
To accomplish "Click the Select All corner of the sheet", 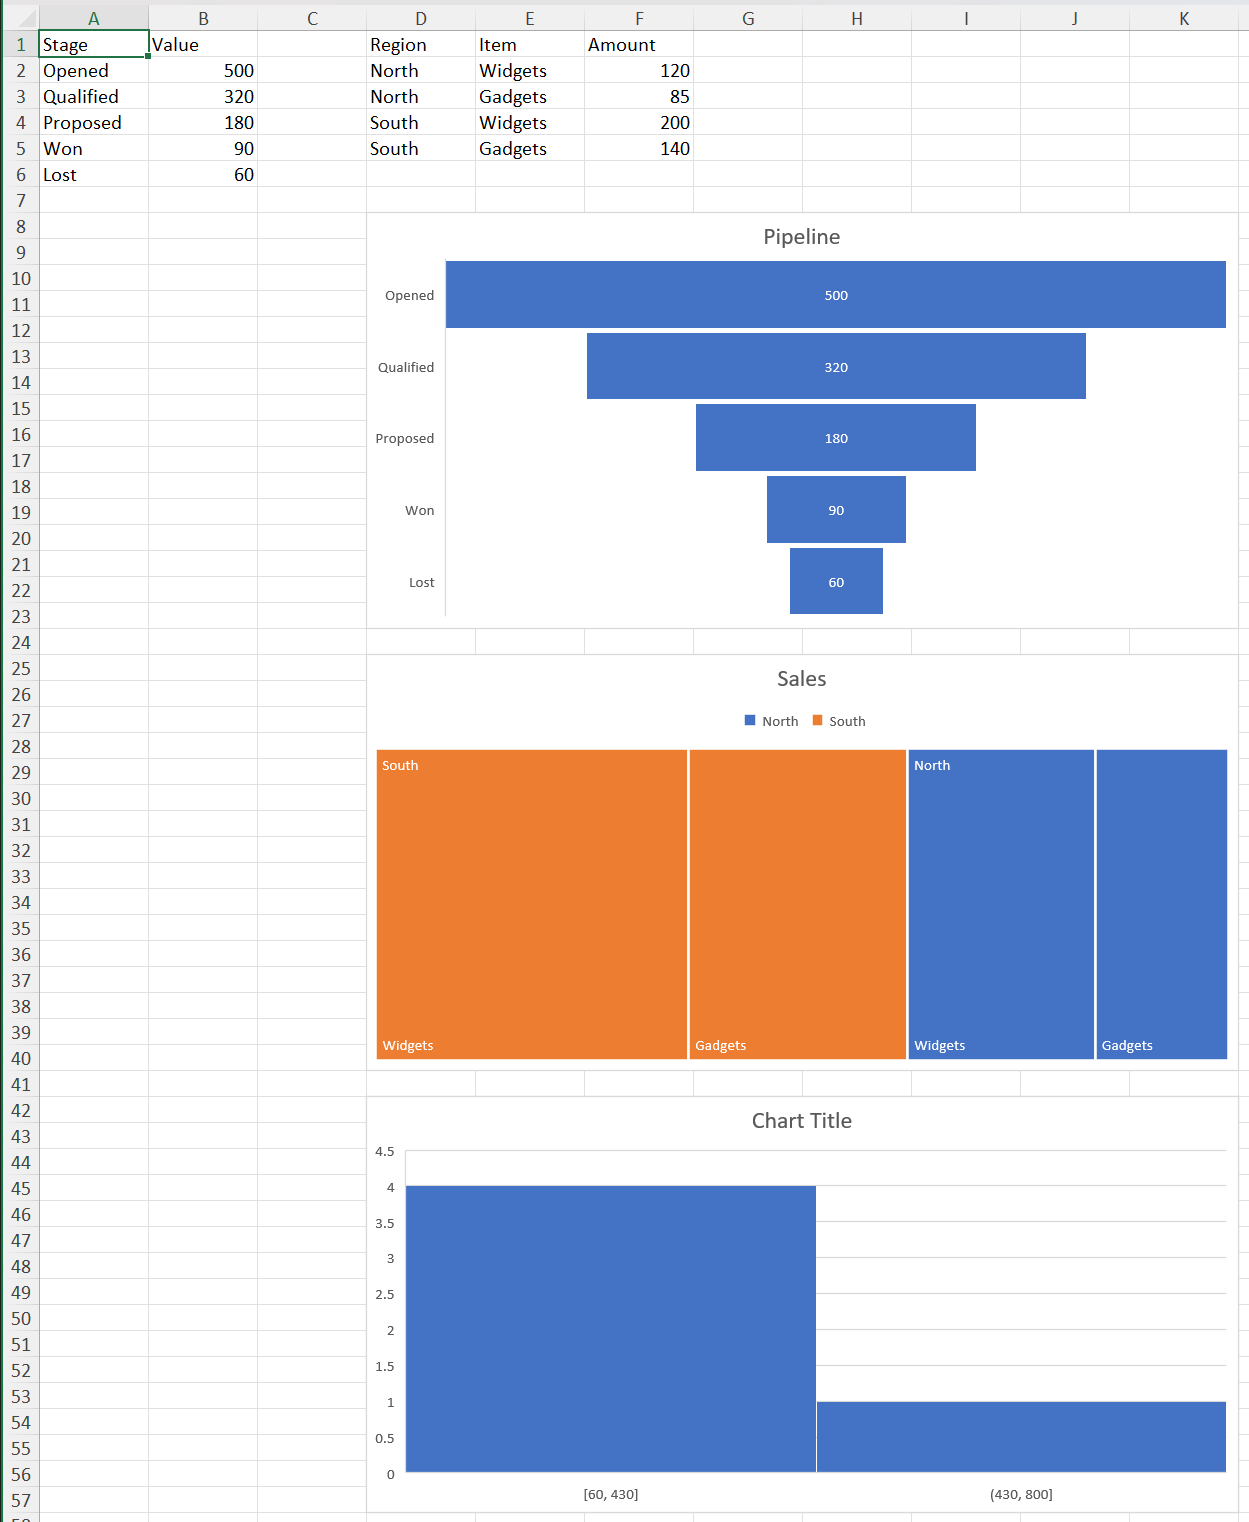I will 20,18.
